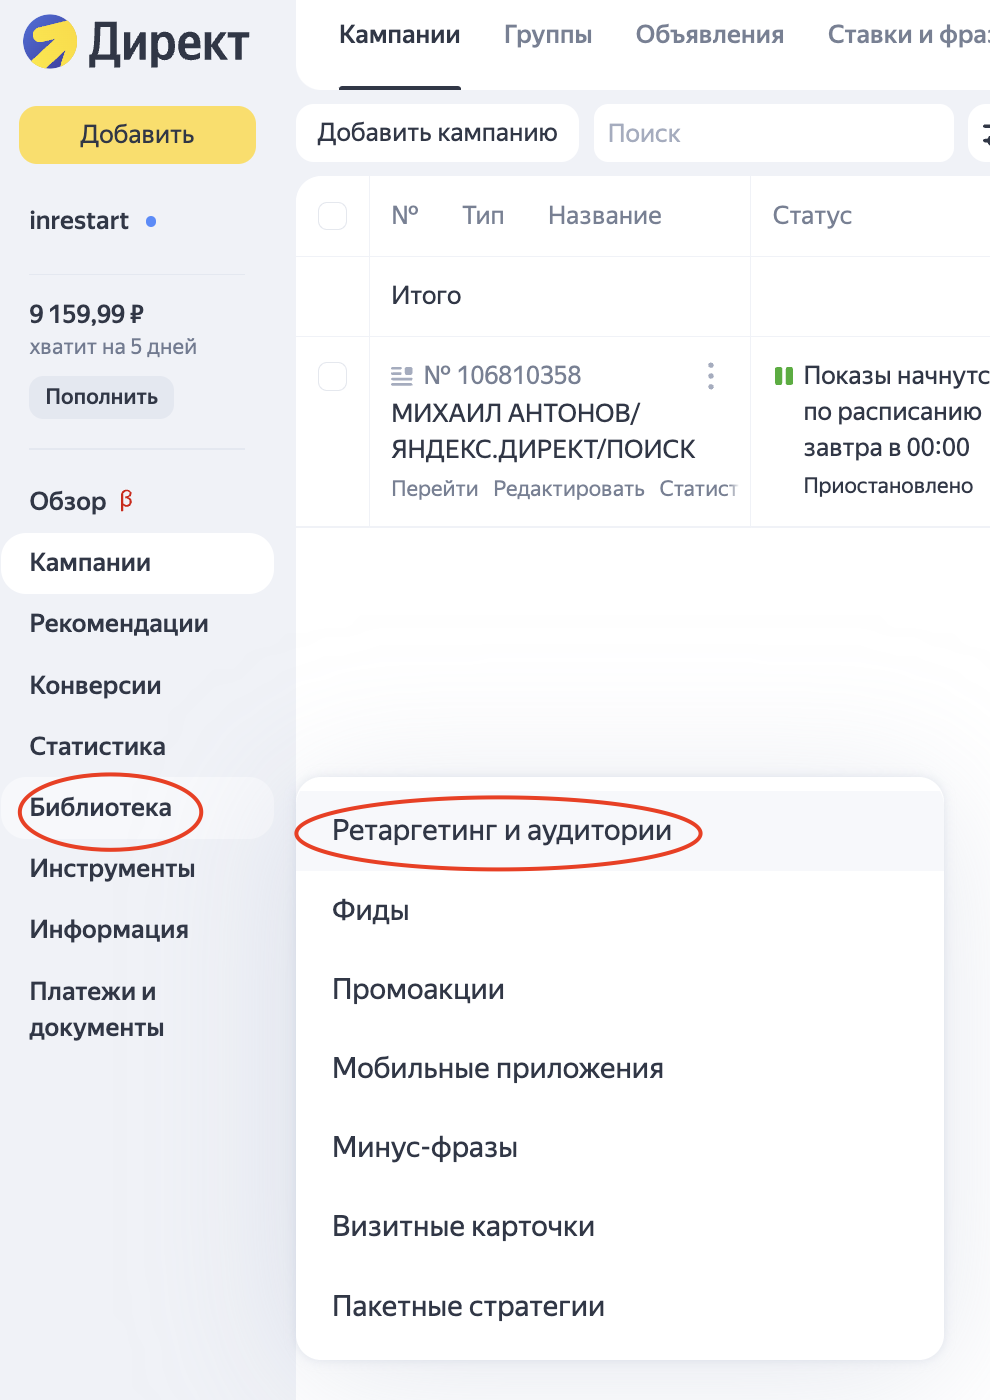Click the Перейти link under the campaign
Viewport: 990px width, 1400px height.
pyautogui.click(x=435, y=489)
